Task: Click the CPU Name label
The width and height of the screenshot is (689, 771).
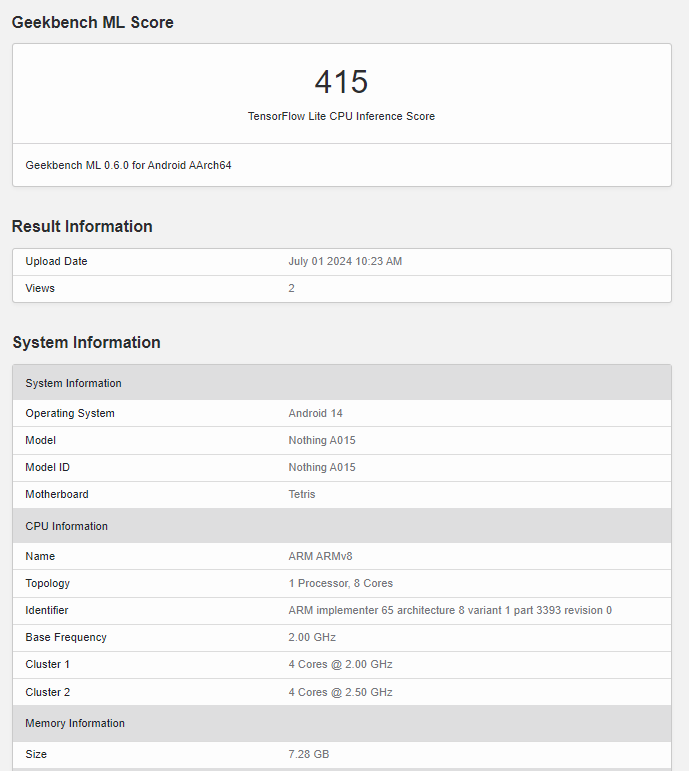Action: (x=40, y=557)
